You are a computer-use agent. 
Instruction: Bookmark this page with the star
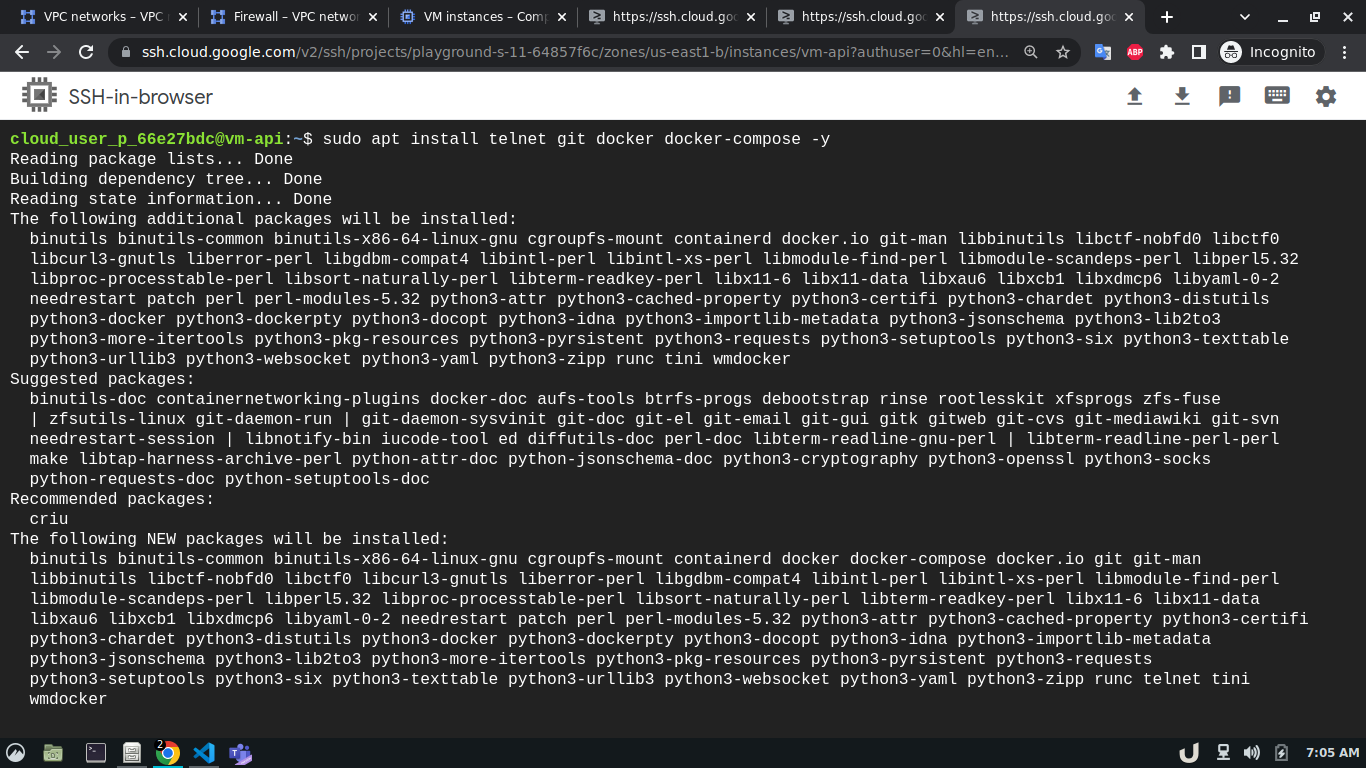[1063, 52]
